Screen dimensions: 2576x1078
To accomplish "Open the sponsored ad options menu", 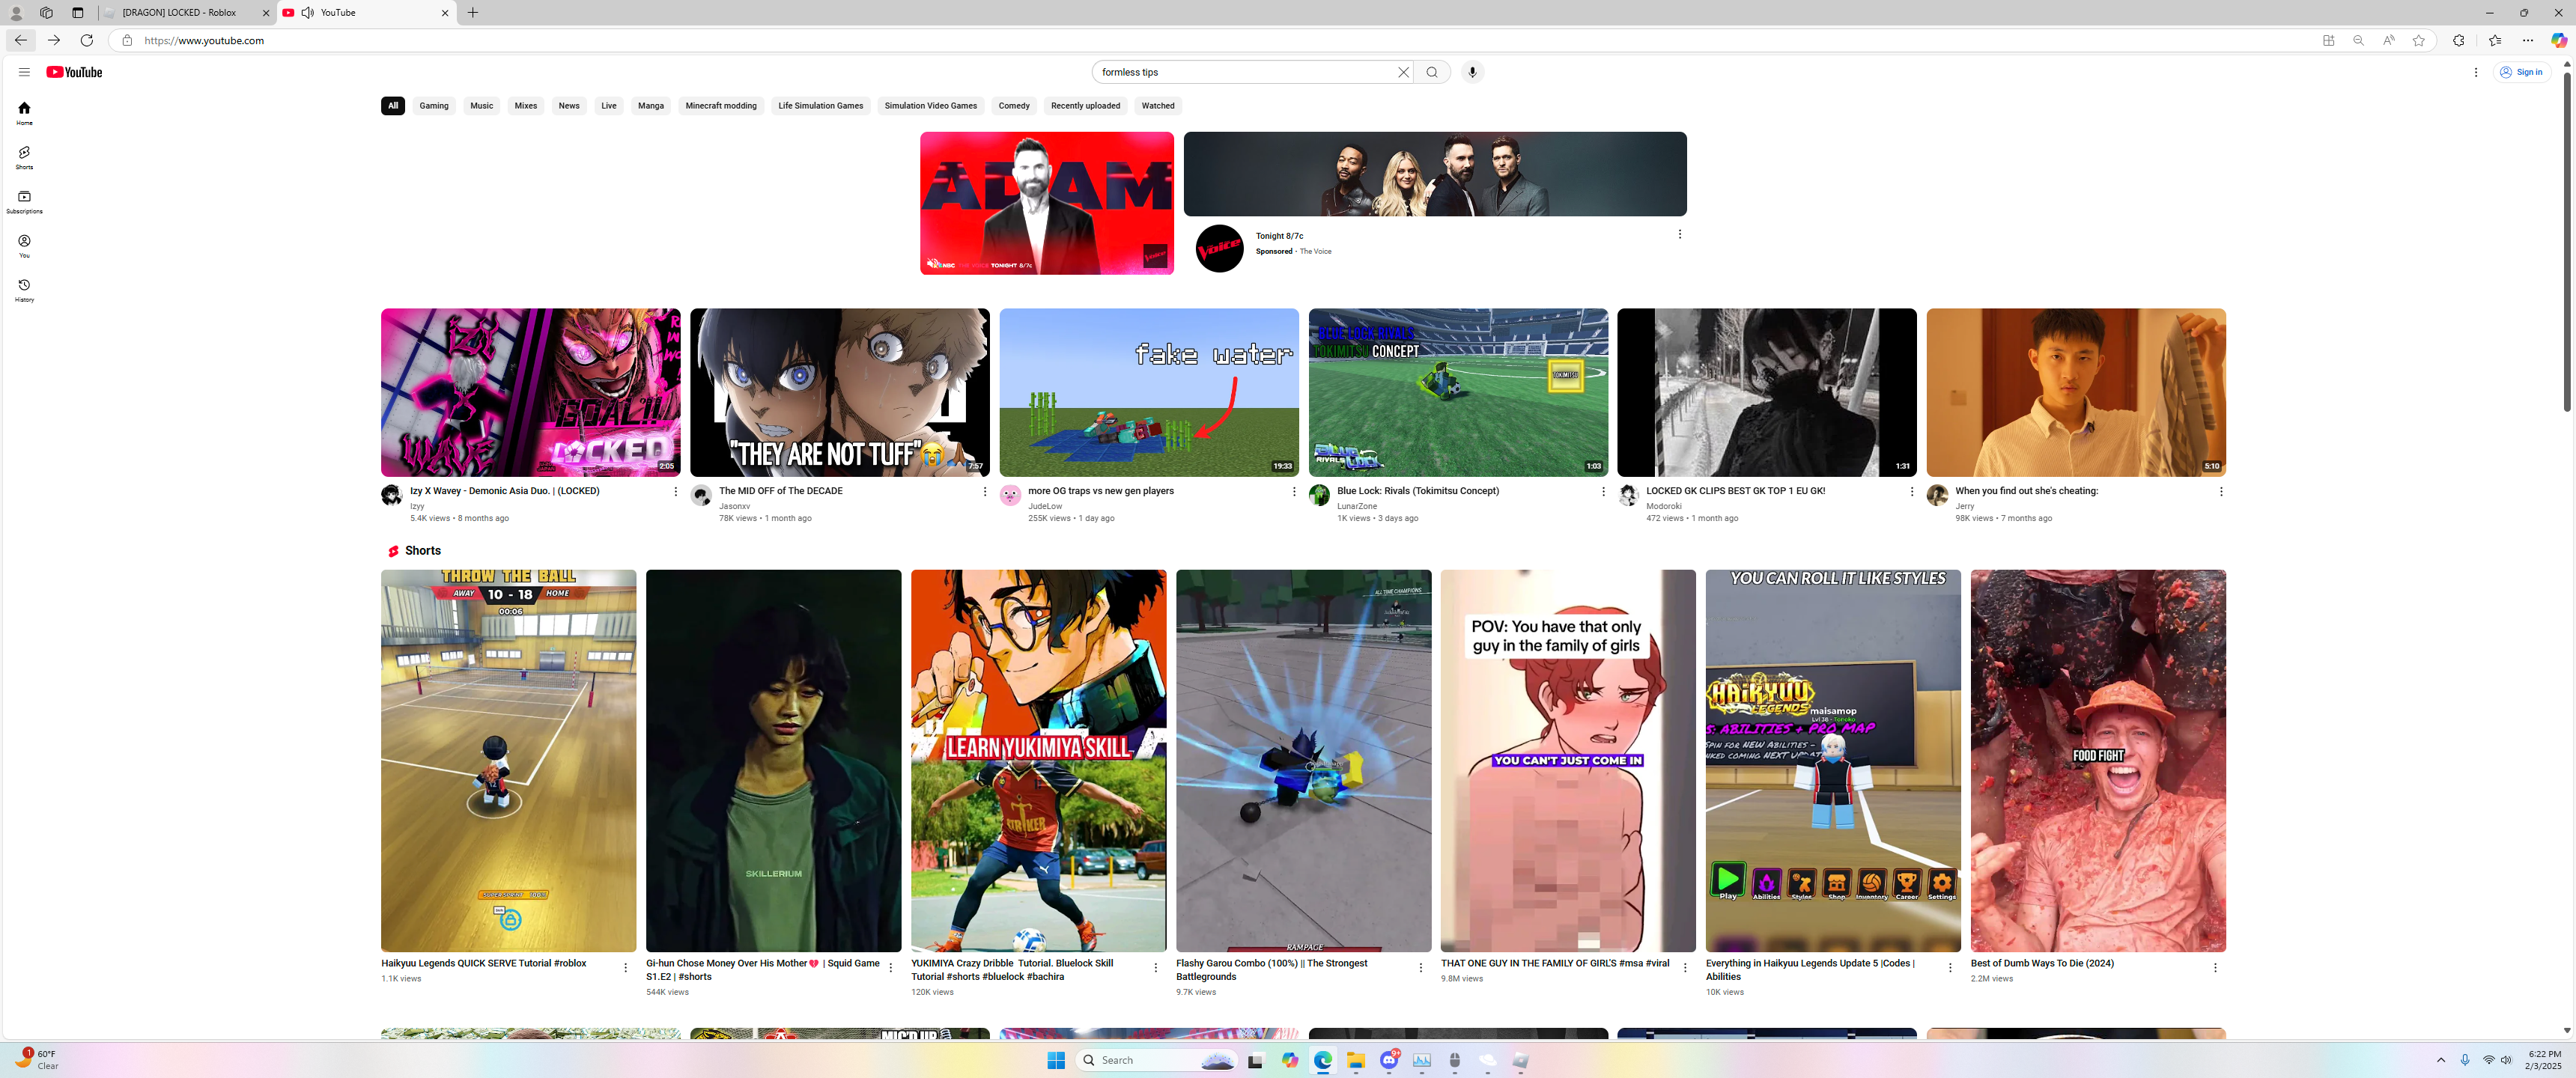I will [1680, 234].
